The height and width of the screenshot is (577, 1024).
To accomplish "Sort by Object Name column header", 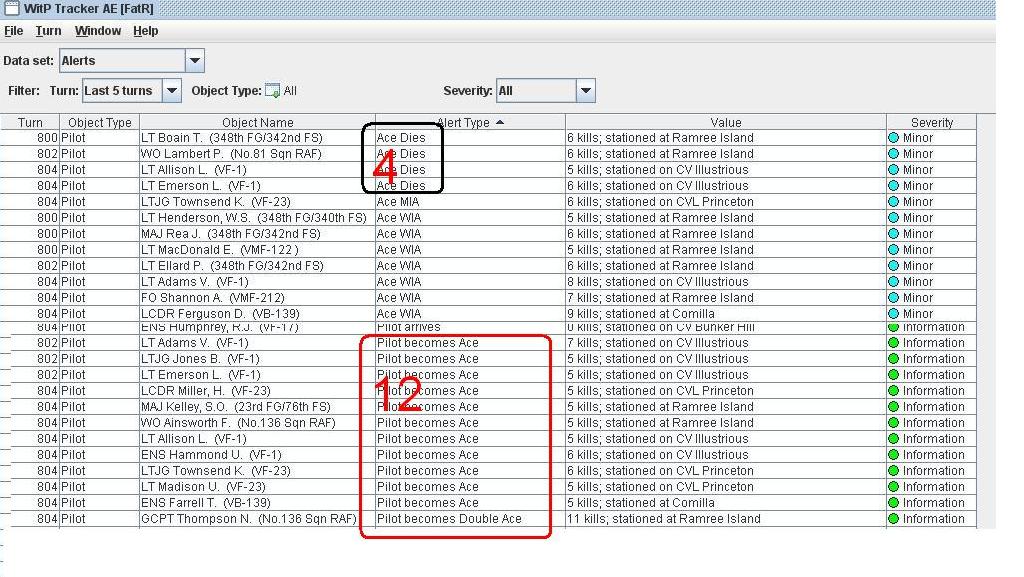I will 257,122.
